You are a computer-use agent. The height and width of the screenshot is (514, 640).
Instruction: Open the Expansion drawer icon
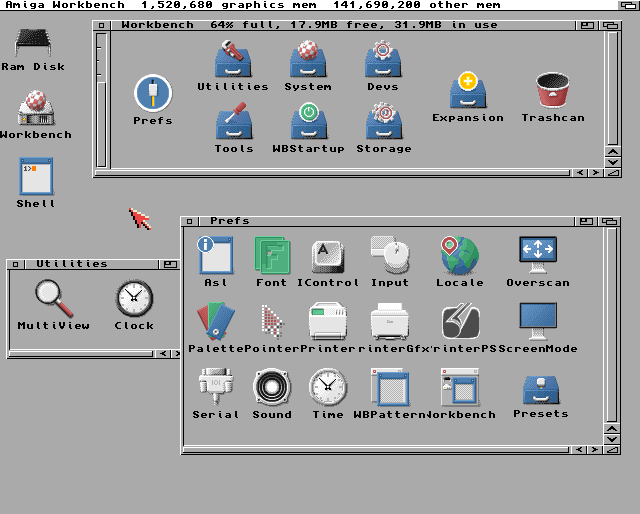467,91
